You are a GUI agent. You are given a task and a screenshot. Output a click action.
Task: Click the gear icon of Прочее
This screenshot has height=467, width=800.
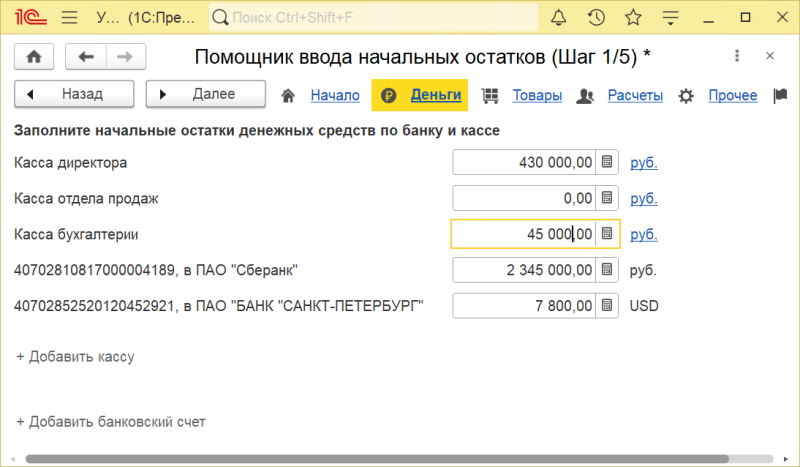(x=686, y=95)
